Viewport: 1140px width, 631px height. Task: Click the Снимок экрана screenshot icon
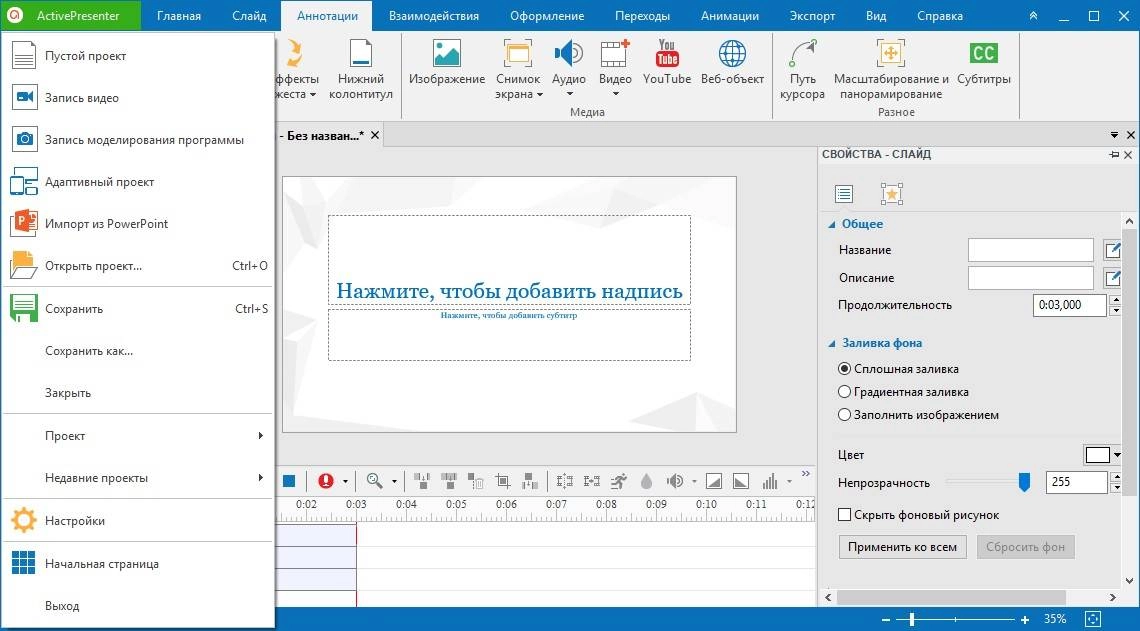[518, 55]
